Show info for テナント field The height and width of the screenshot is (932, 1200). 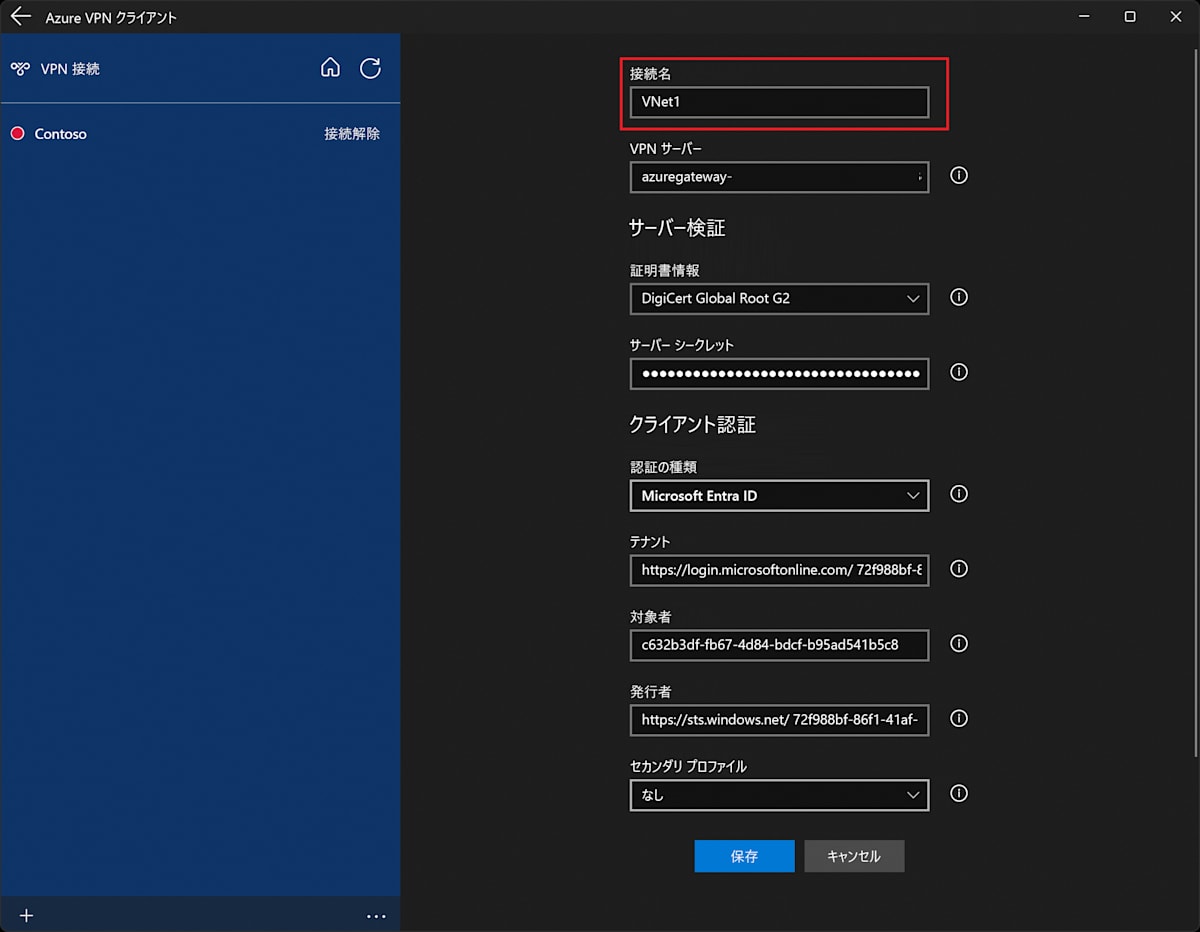[959, 569]
